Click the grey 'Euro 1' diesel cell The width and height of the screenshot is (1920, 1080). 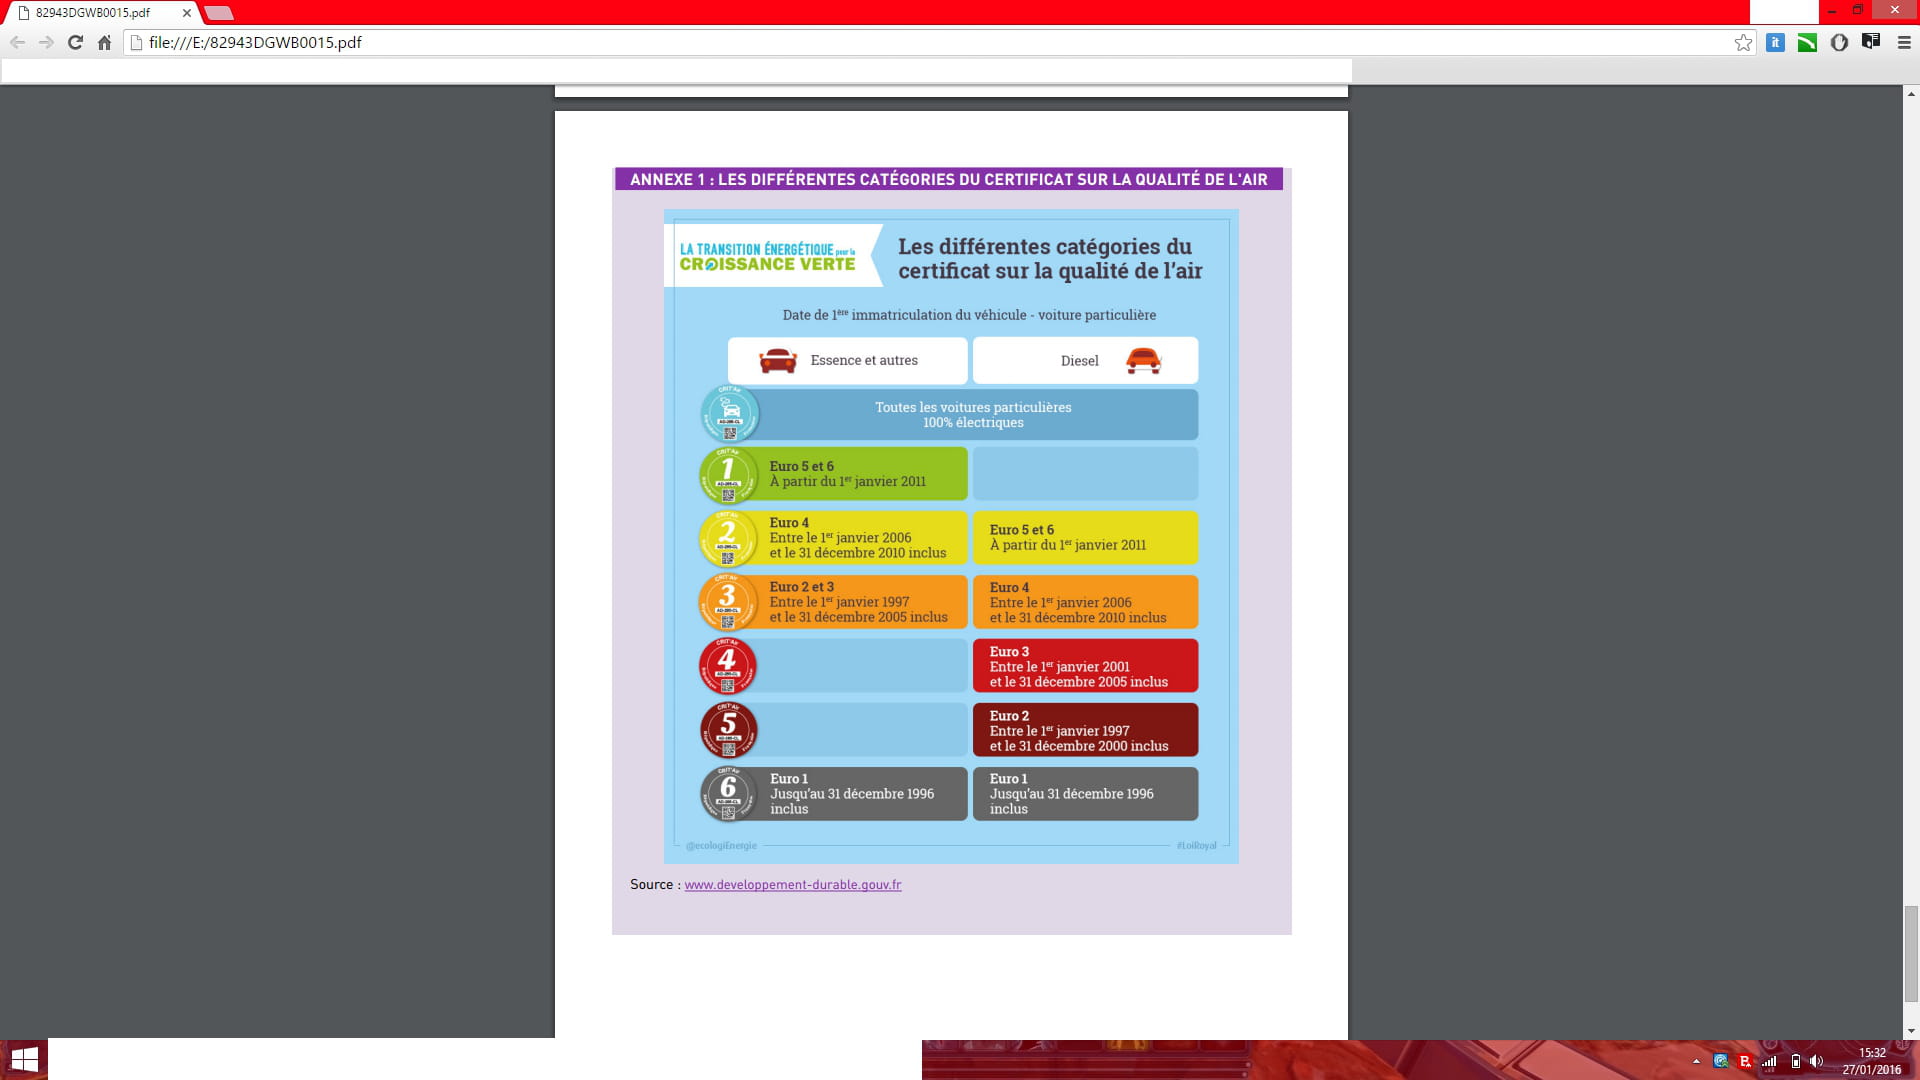coord(1085,794)
